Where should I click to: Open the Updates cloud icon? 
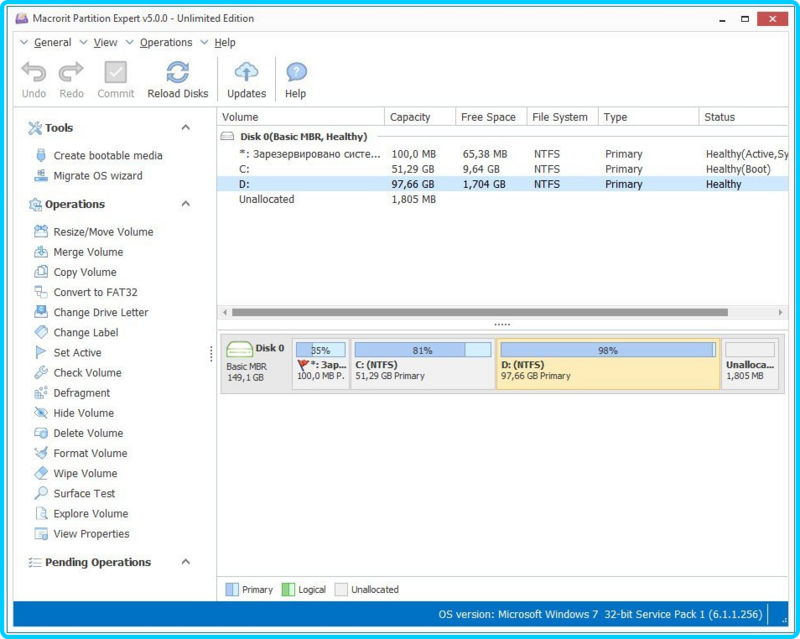click(246, 72)
